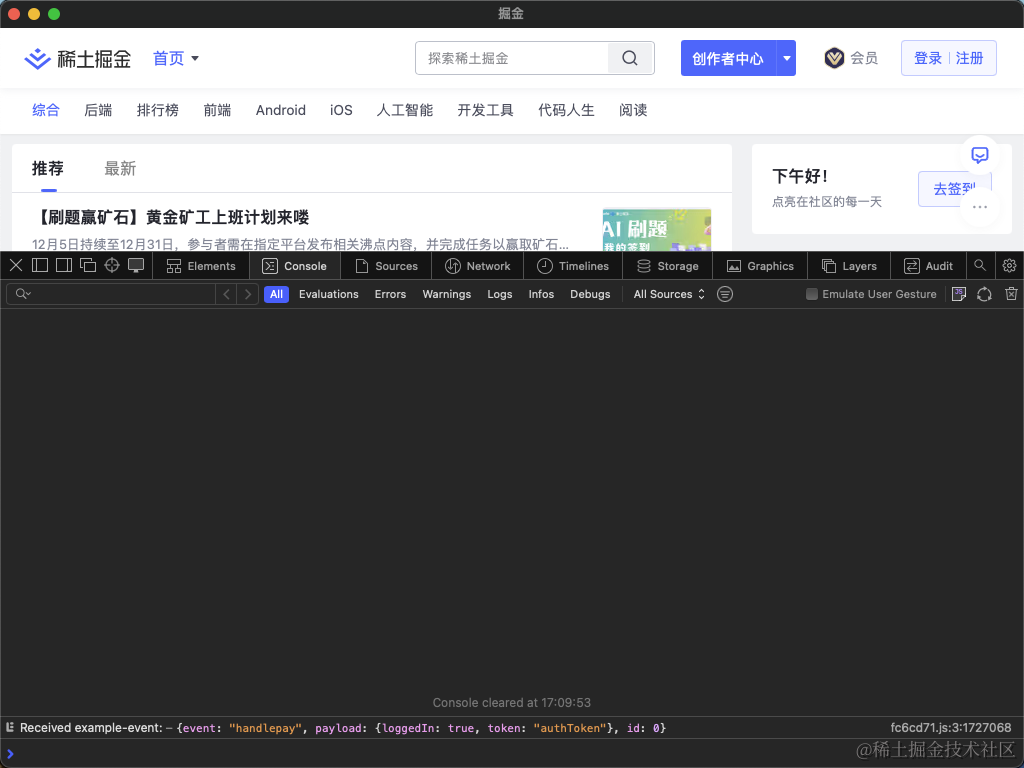
Task: Filter console by Infos
Action: pyautogui.click(x=541, y=294)
